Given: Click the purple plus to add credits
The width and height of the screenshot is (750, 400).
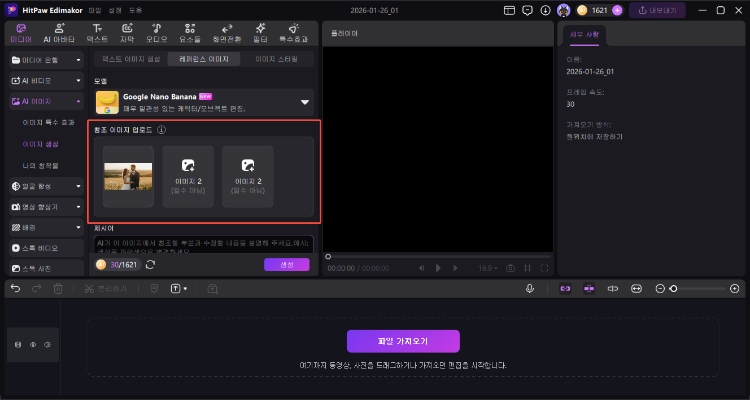Looking at the screenshot, I should tap(617, 10).
